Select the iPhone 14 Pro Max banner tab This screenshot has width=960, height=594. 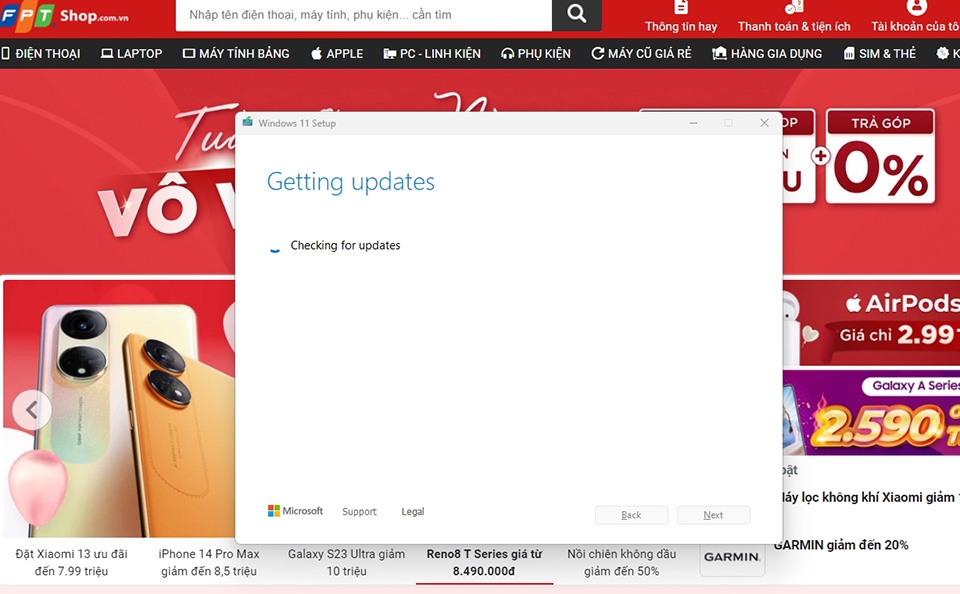[209, 562]
